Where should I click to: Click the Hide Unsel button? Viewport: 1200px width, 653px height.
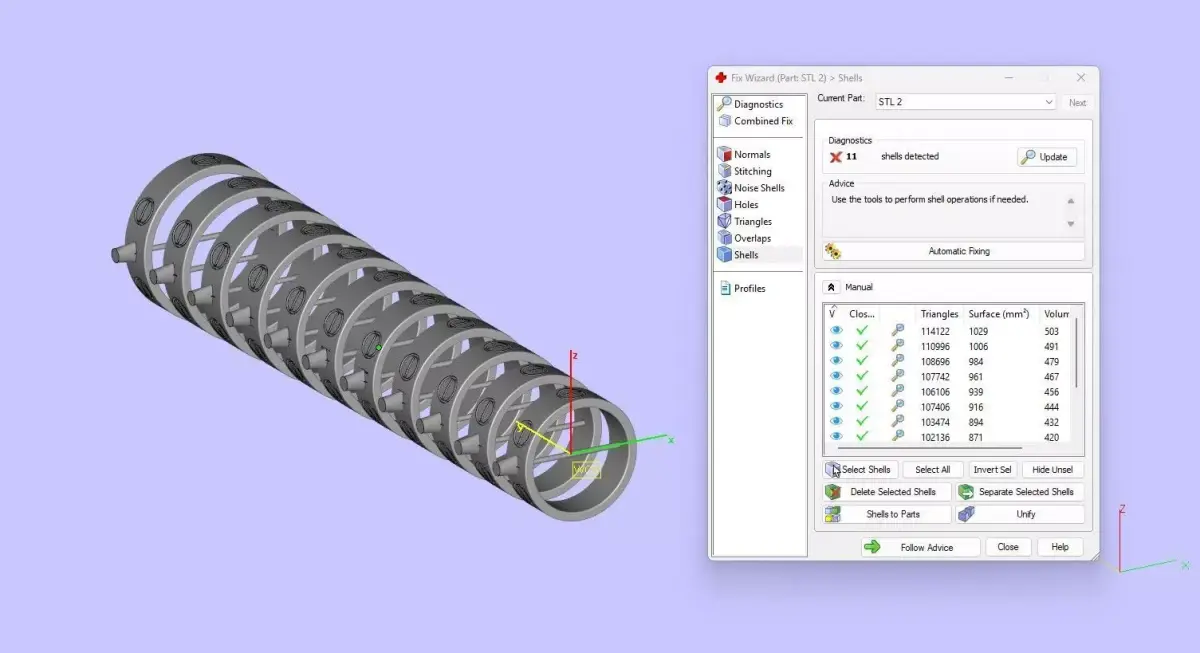pyautogui.click(x=1052, y=470)
